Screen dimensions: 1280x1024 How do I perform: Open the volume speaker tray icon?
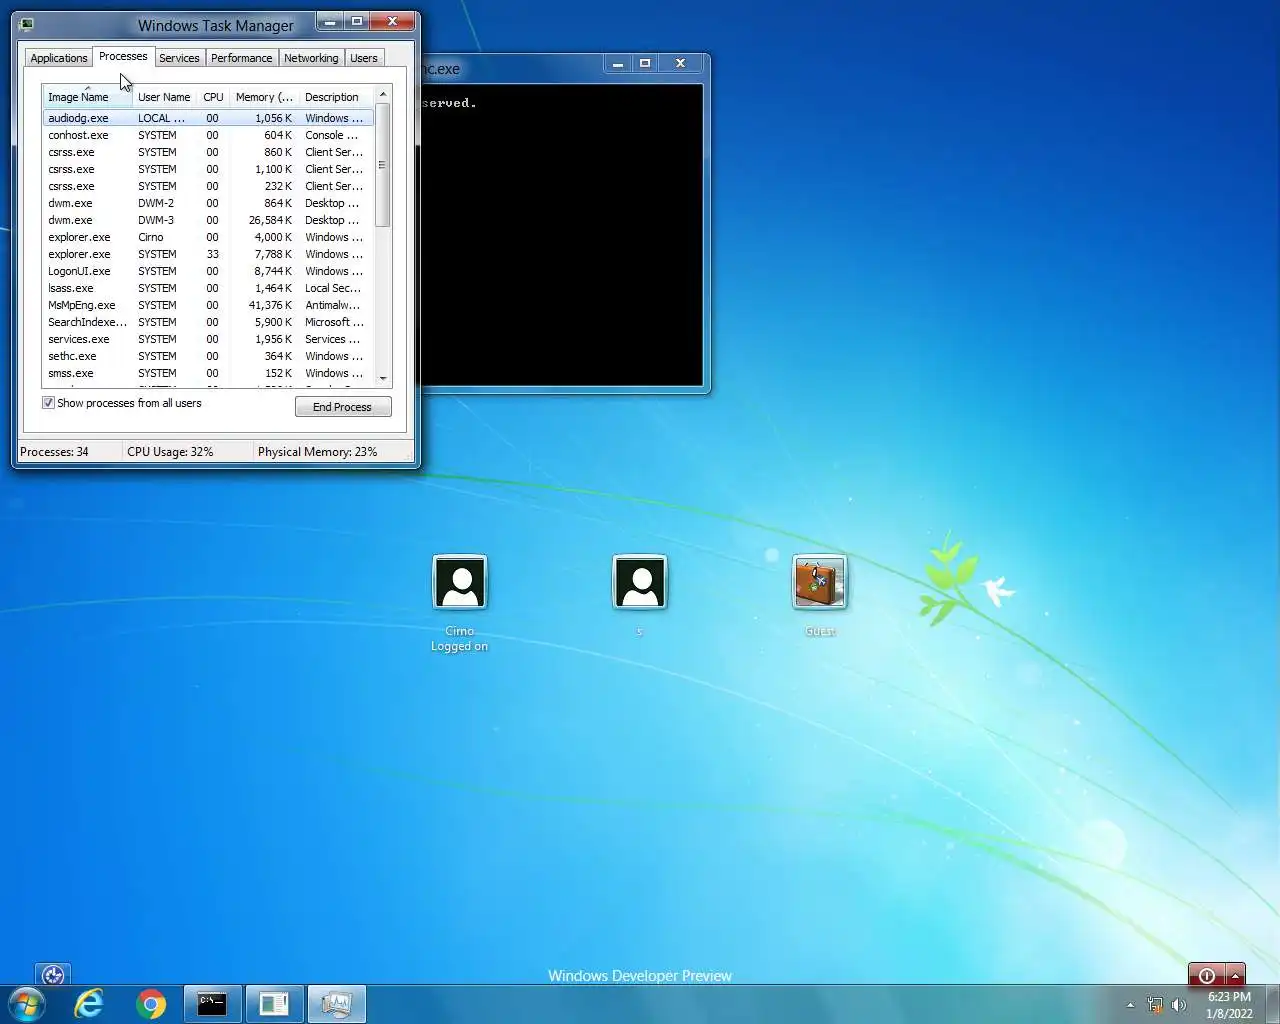1179,1005
